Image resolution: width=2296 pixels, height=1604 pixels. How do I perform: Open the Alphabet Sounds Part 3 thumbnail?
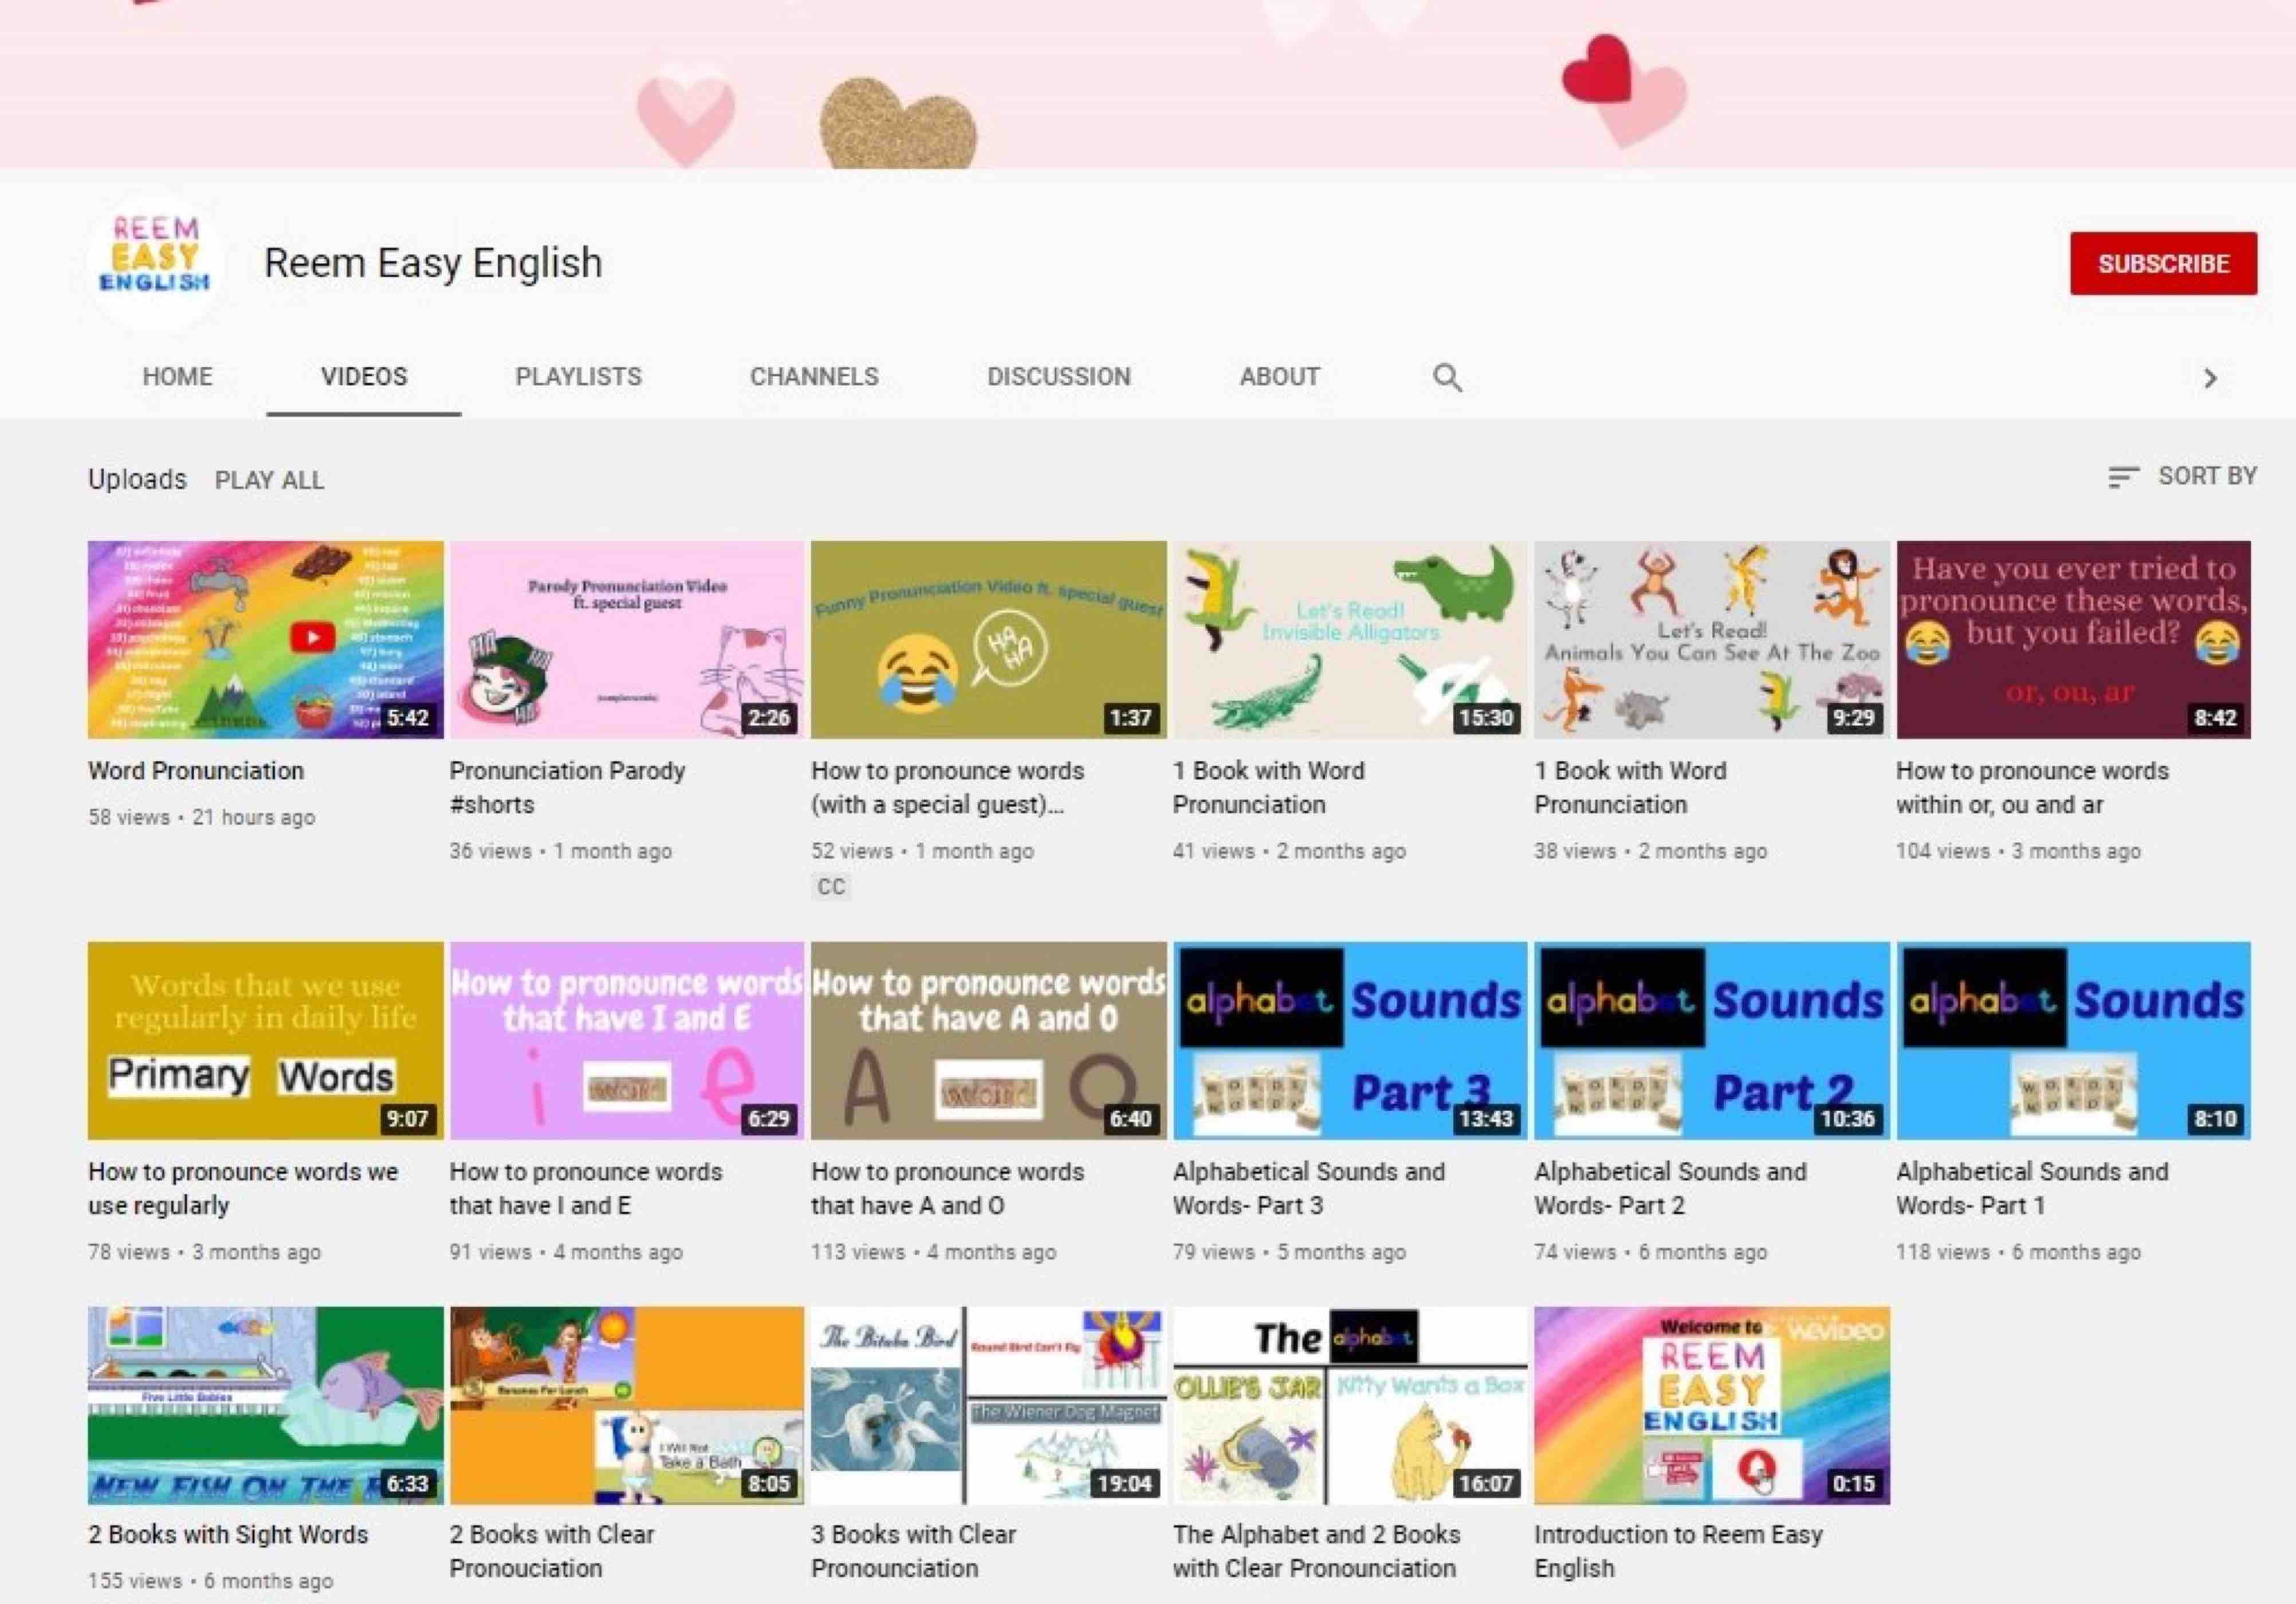(x=1349, y=1040)
